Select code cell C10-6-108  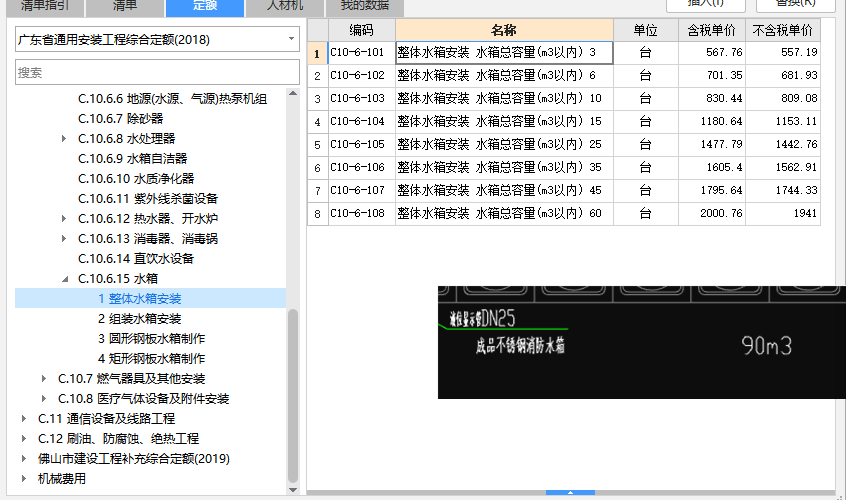[x=361, y=214]
